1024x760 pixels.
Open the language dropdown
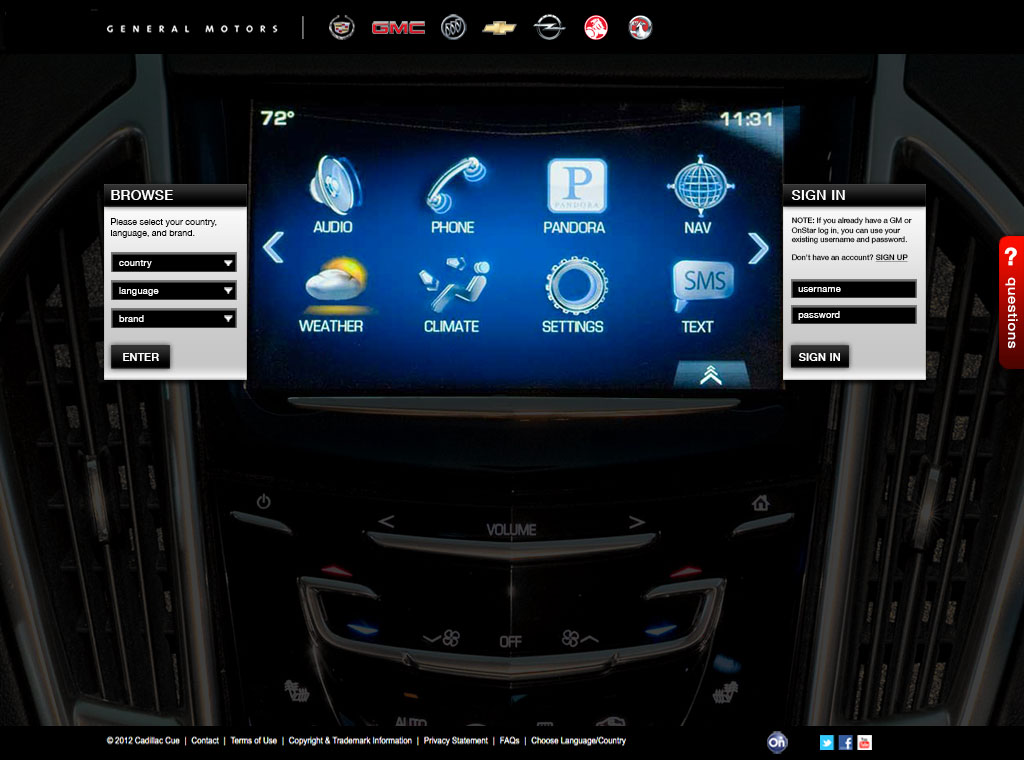[173, 290]
